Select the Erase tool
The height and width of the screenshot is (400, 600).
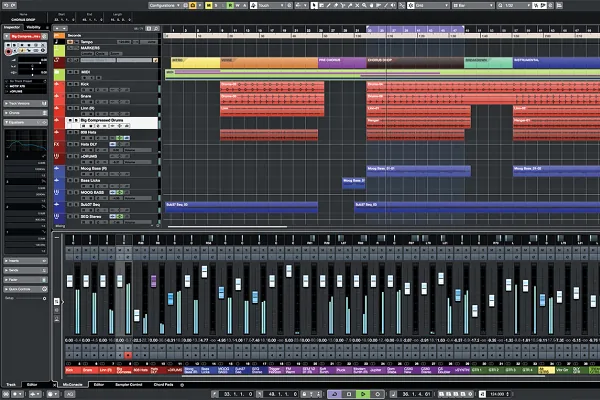336,5
